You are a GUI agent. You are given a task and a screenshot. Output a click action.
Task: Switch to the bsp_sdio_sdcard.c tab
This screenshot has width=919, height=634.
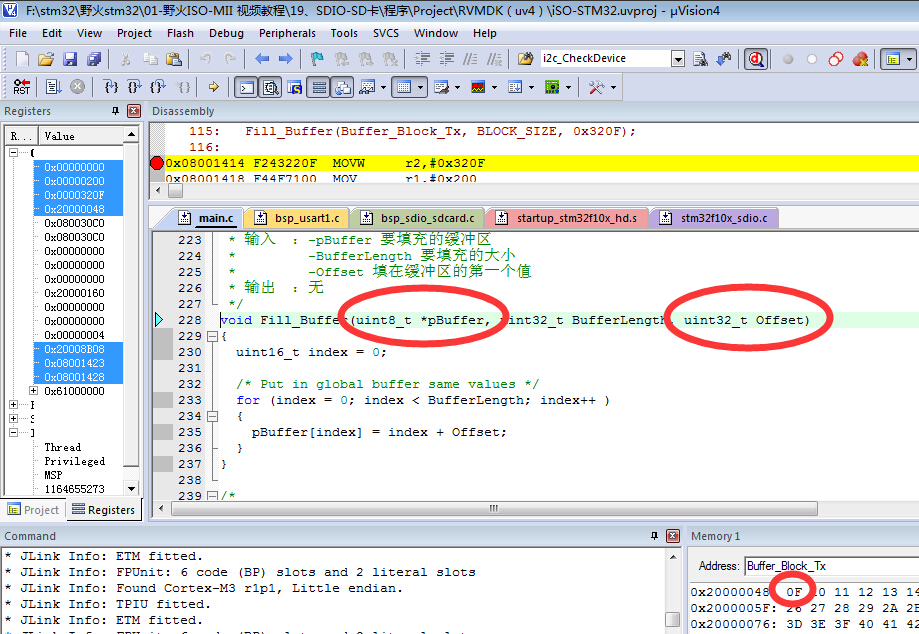(421, 218)
